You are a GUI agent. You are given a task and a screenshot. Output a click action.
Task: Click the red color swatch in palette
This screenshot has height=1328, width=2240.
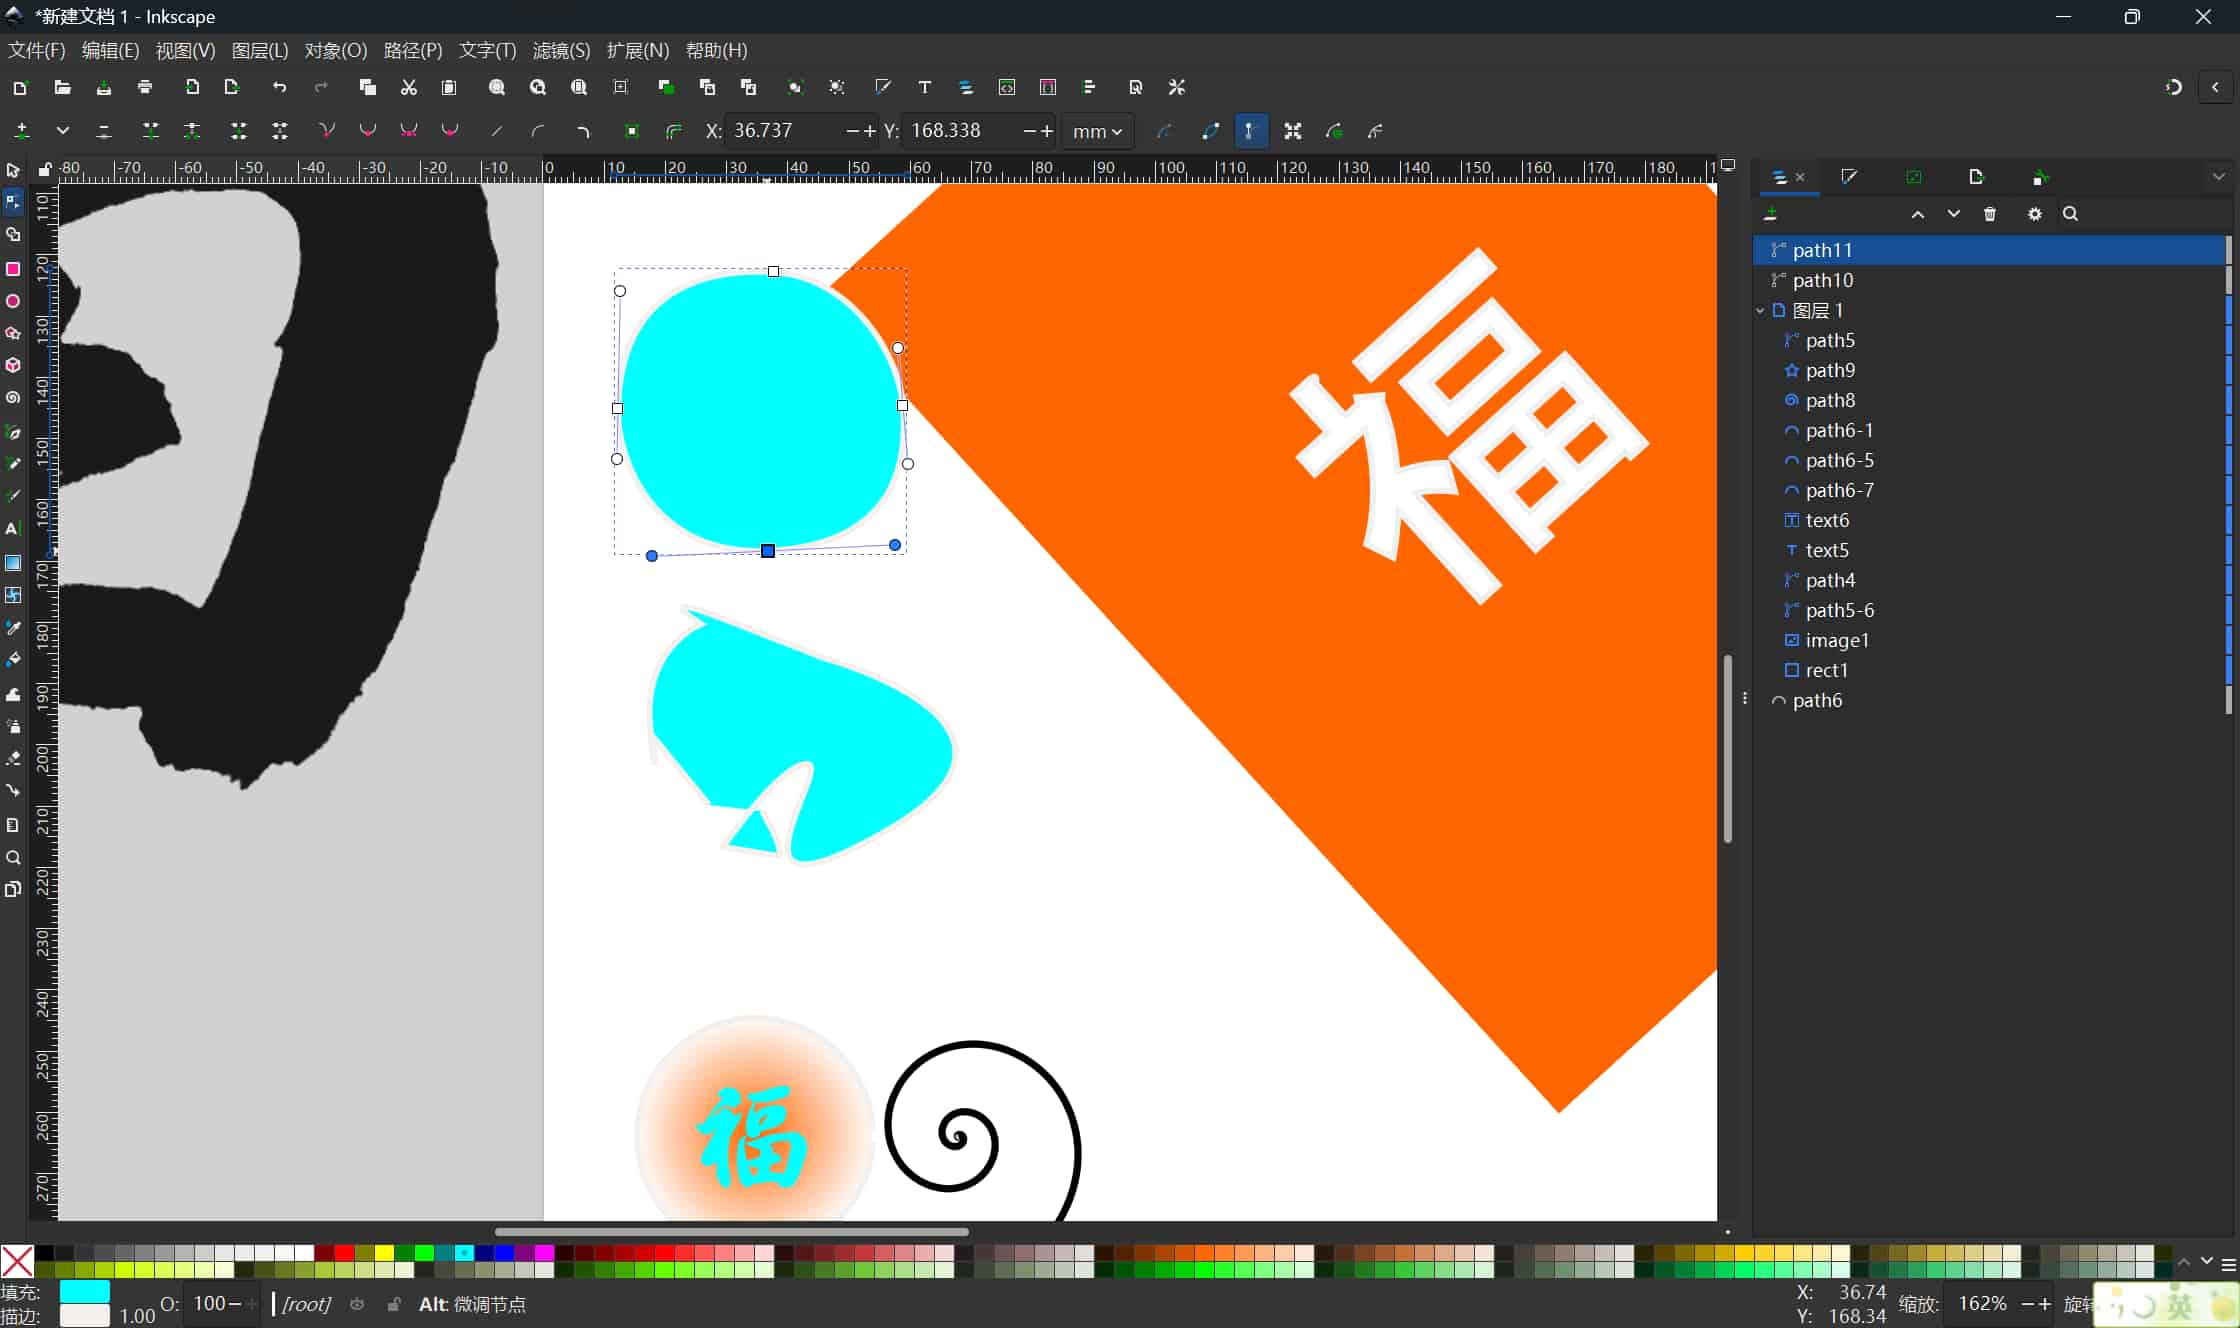coord(344,1253)
